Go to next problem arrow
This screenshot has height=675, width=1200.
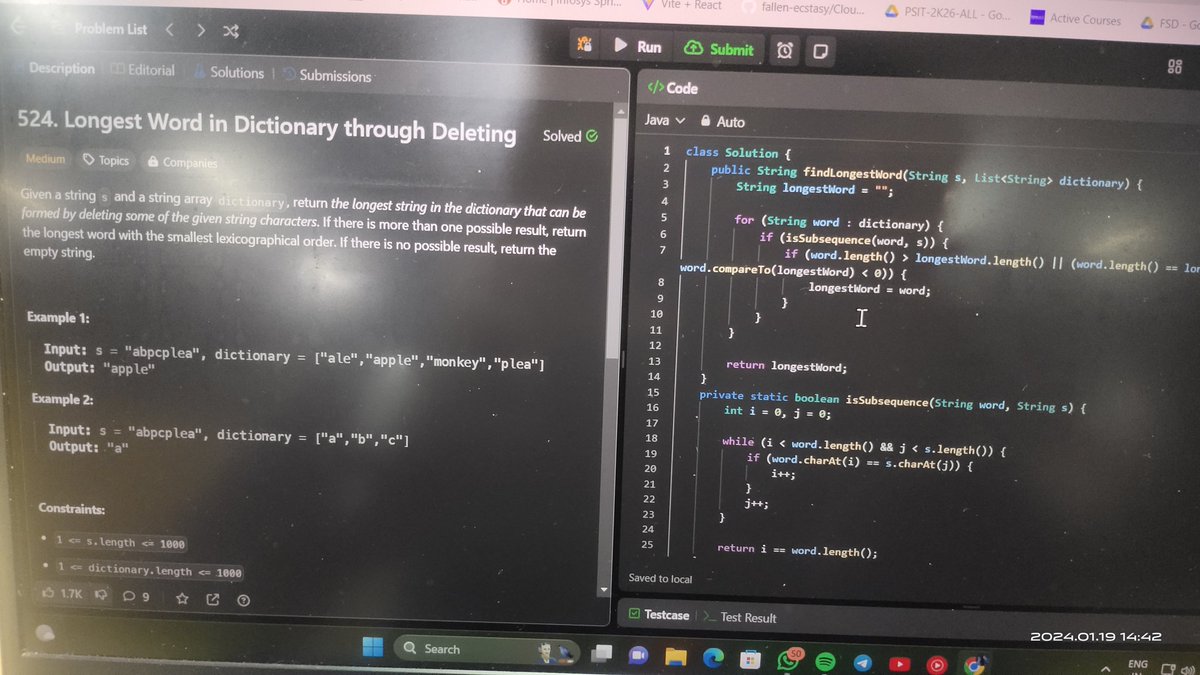click(x=201, y=30)
